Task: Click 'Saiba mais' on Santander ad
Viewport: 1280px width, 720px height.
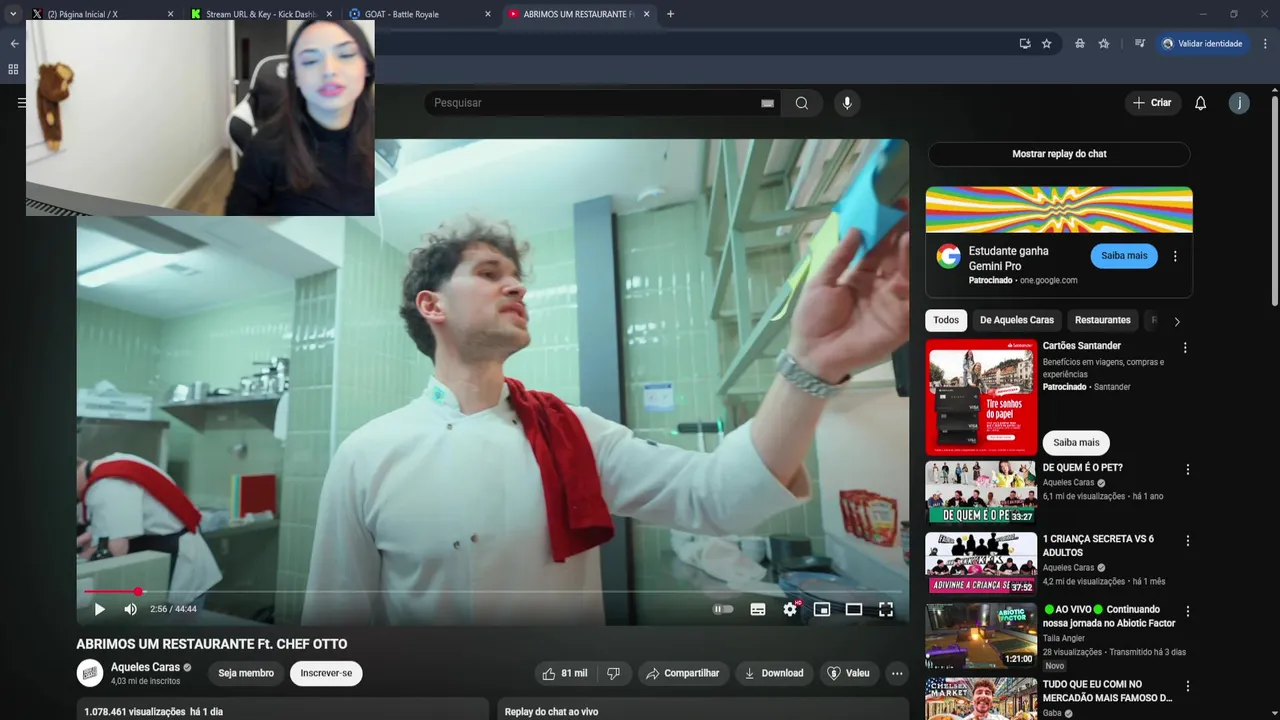Action: point(1076,442)
